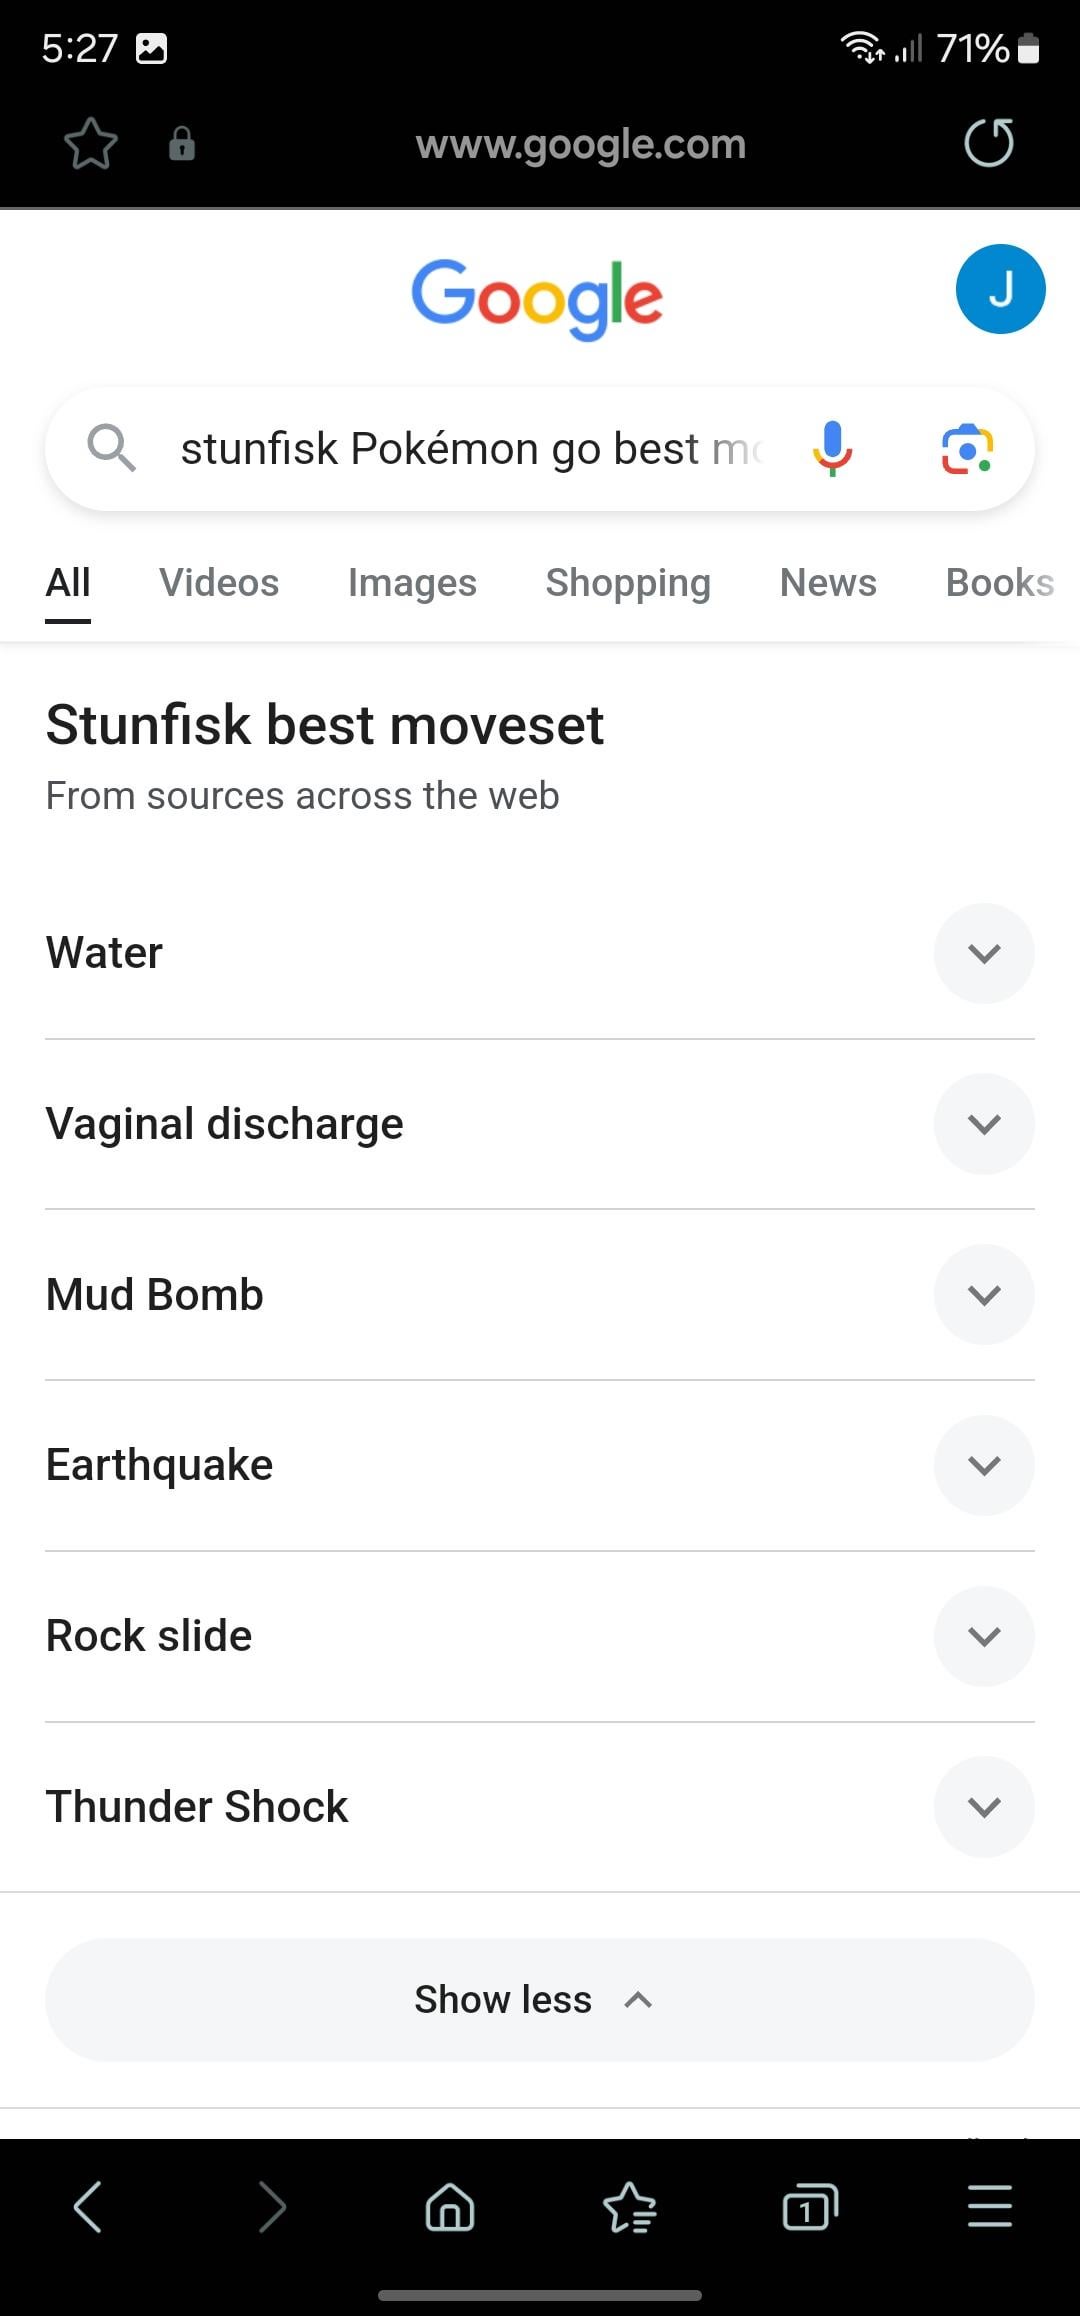Screen dimensions: 1080x2316
Task: Tap the bookmark star in address bar
Action: click(91, 144)
